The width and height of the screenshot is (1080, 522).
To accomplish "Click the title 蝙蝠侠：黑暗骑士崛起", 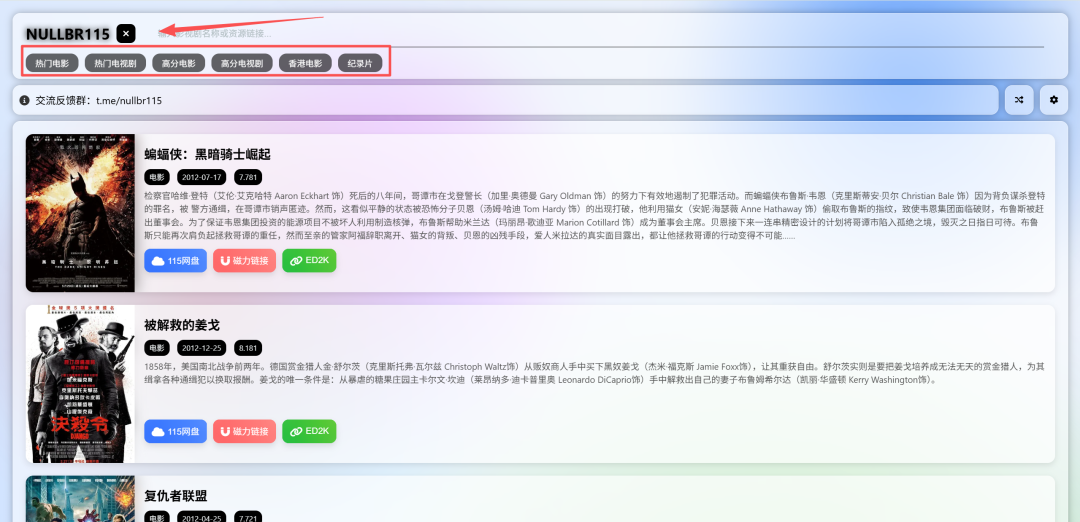I will (207, 154).
